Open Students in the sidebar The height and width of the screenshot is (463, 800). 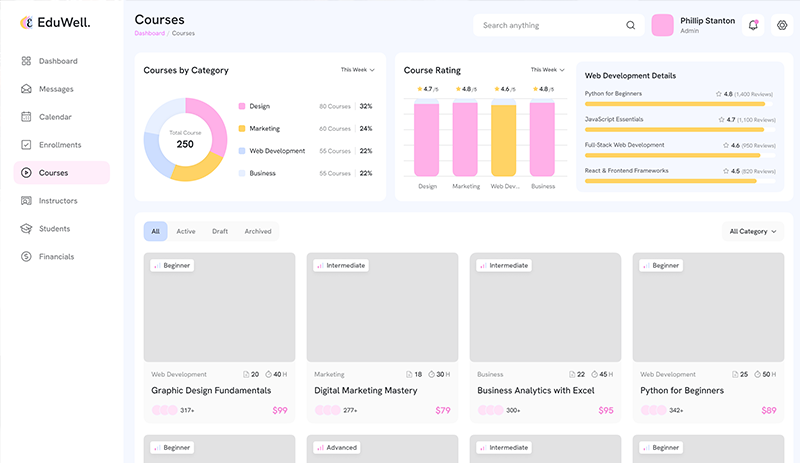[x=54, y=229]
